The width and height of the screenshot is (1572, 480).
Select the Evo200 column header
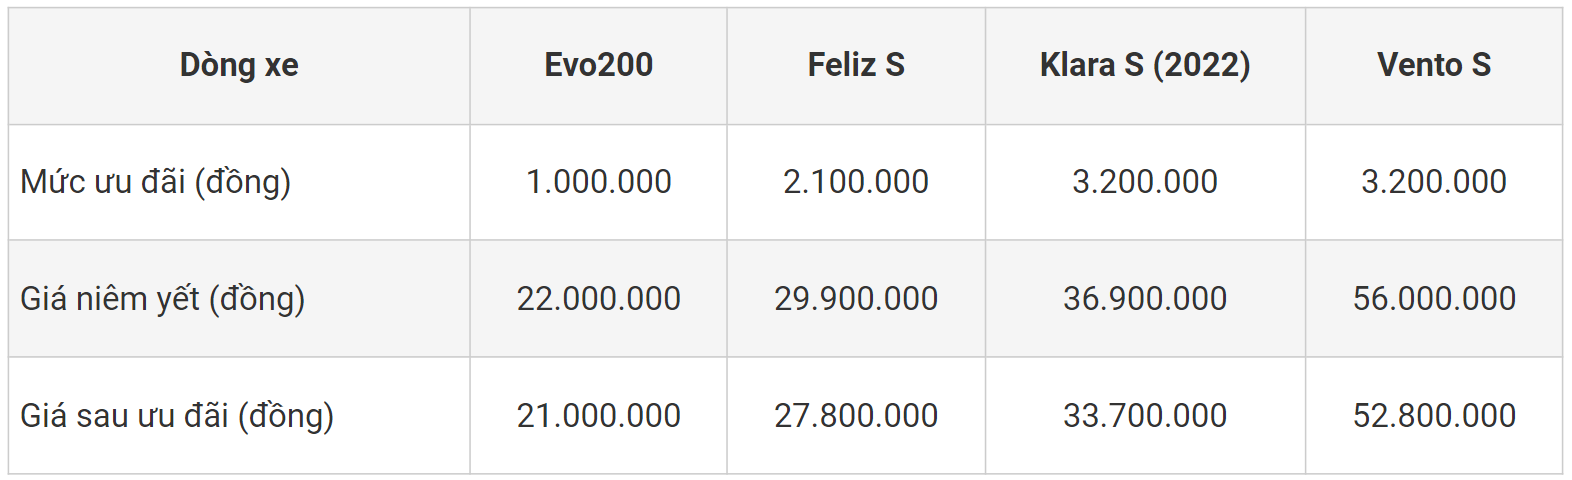pos(598,65)
